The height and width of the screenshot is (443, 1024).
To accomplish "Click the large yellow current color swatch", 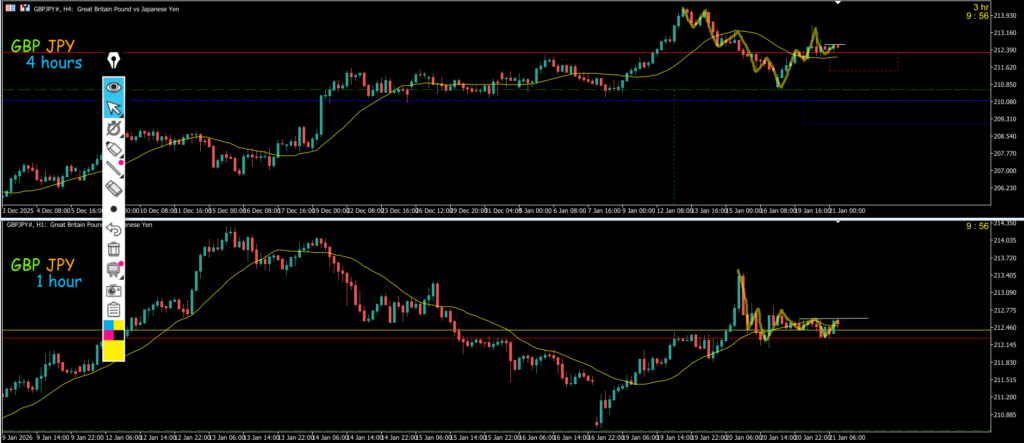I will click(x=114, y=350).
